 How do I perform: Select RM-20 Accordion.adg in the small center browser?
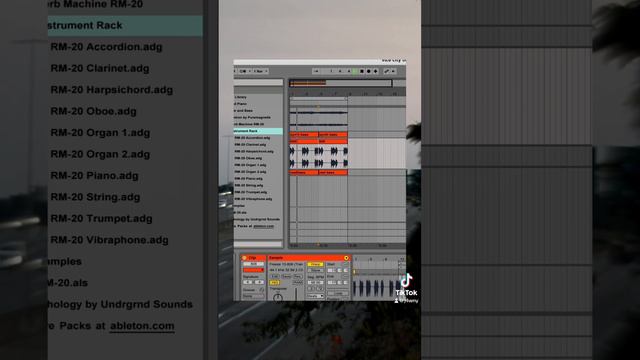pyautogui.click(x=252, y=138)
